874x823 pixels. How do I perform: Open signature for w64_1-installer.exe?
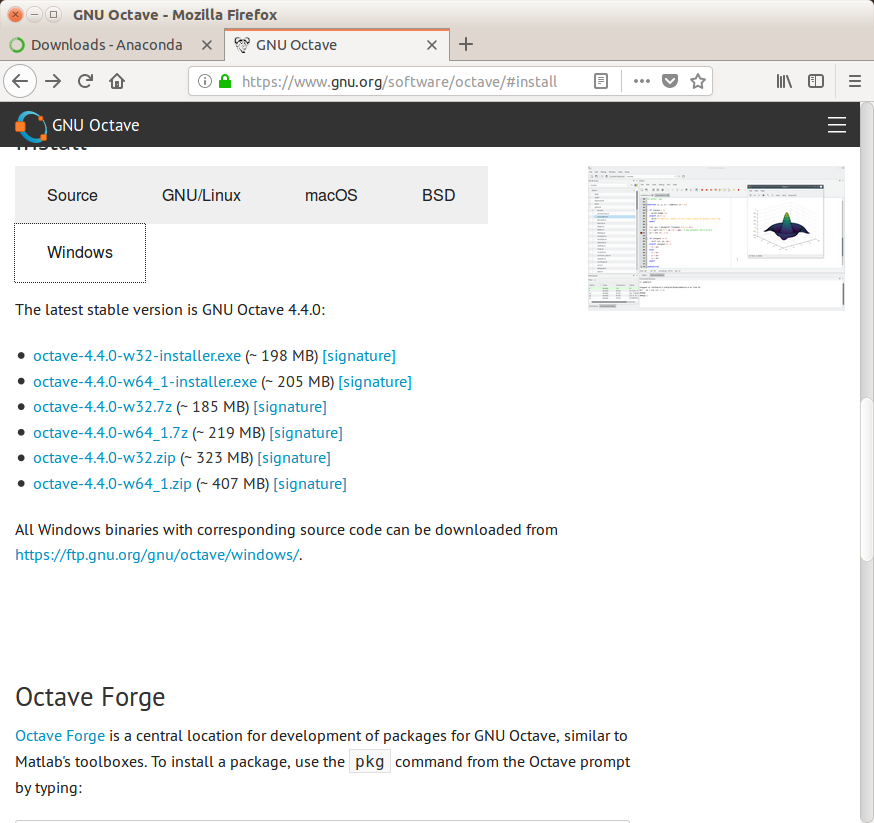point(375,382)
